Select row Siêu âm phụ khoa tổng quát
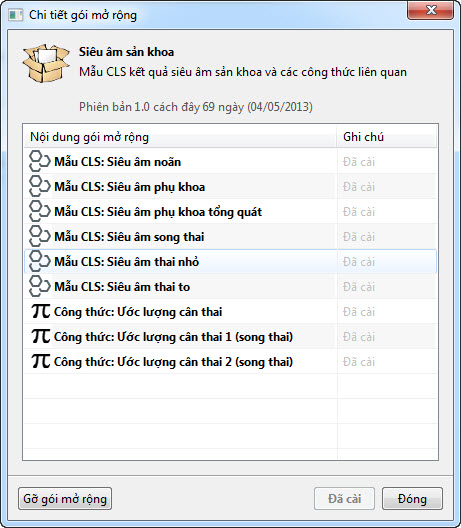The height and width of the screenshot is (528, 461). click(x=230, y=211)
